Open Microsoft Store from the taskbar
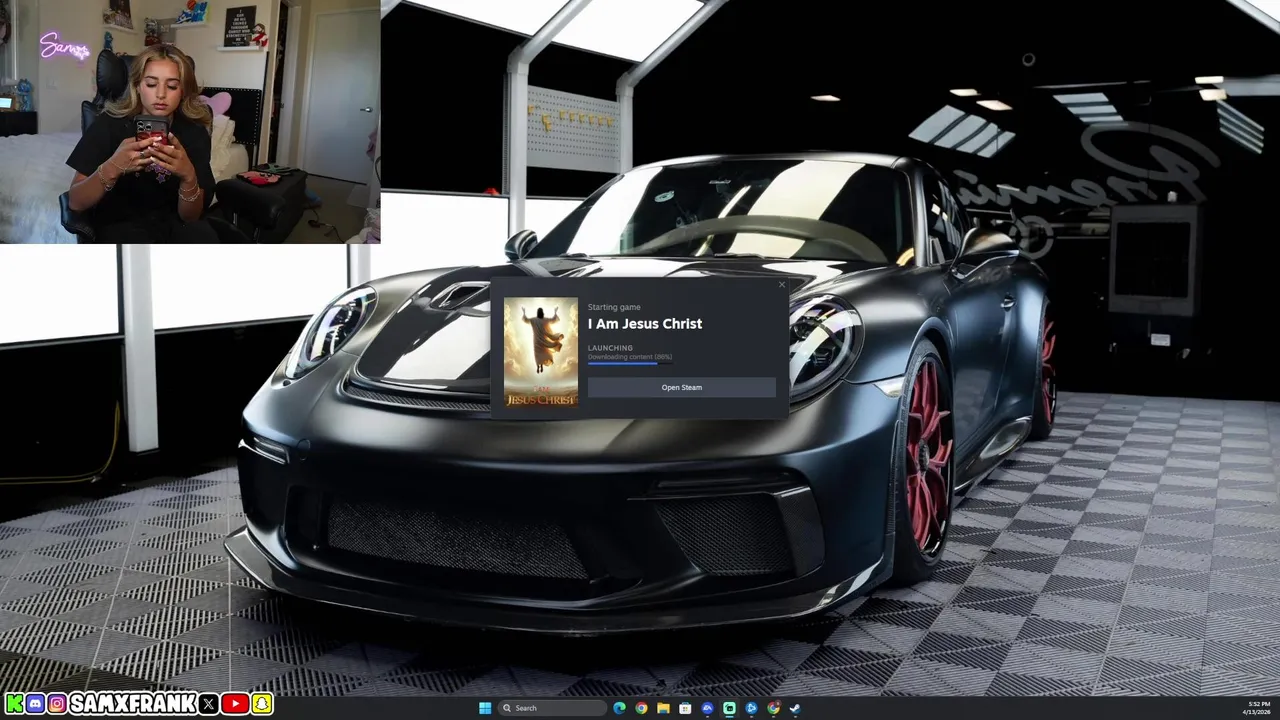 pos(685,708)
